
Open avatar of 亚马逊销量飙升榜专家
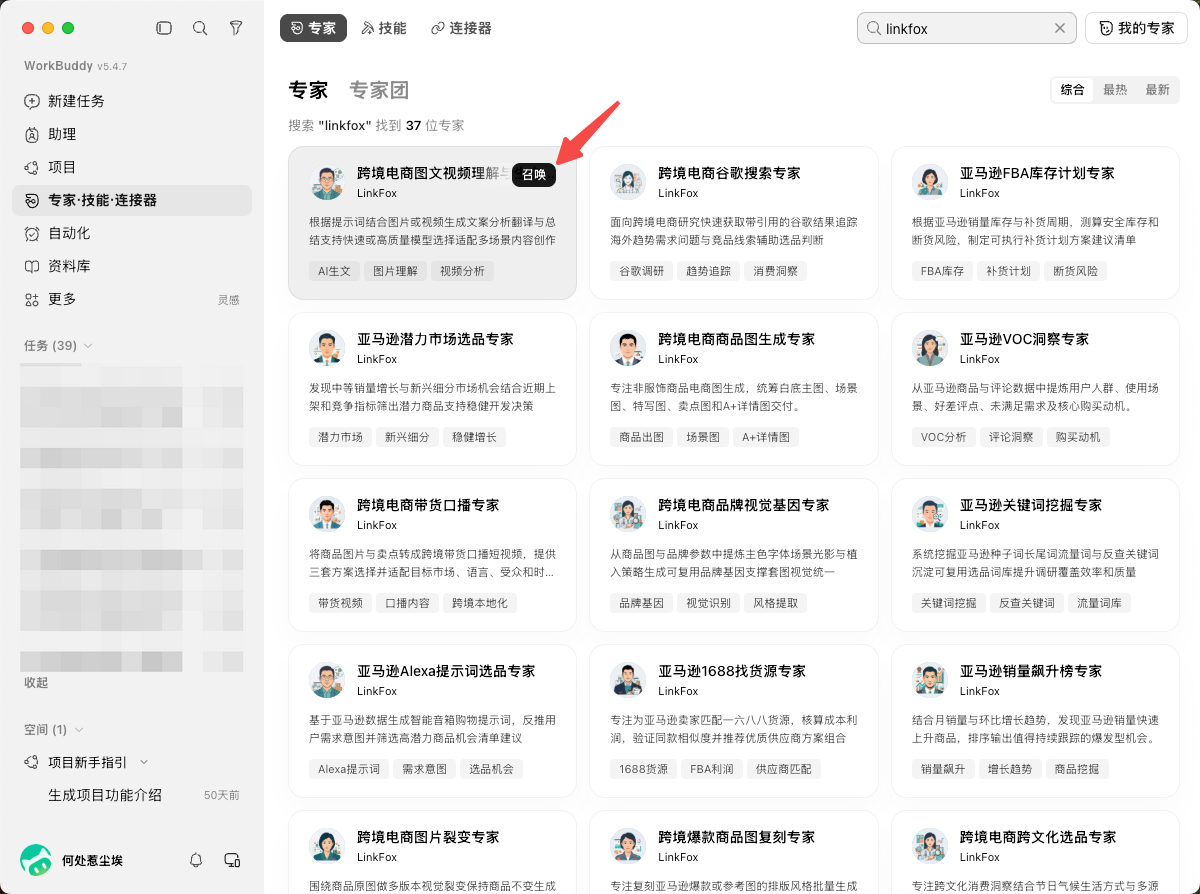pyautogui.click(x=930, y=680)
